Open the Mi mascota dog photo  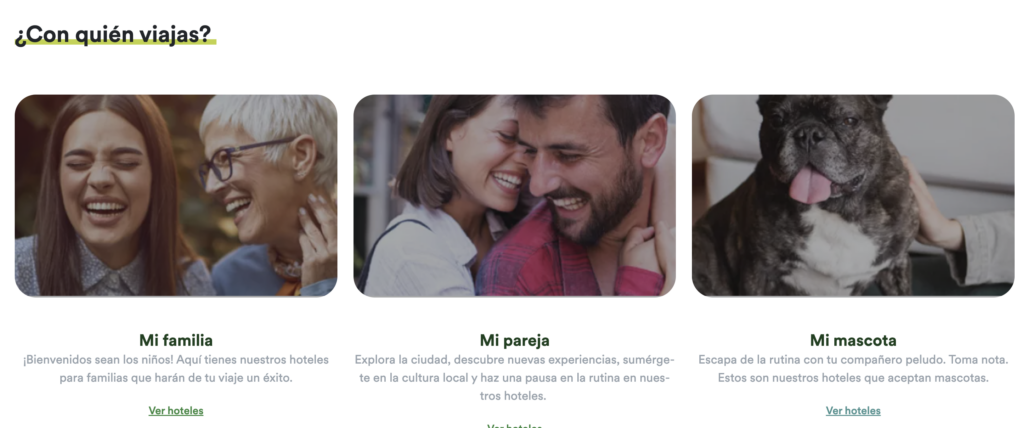(853, 195)
